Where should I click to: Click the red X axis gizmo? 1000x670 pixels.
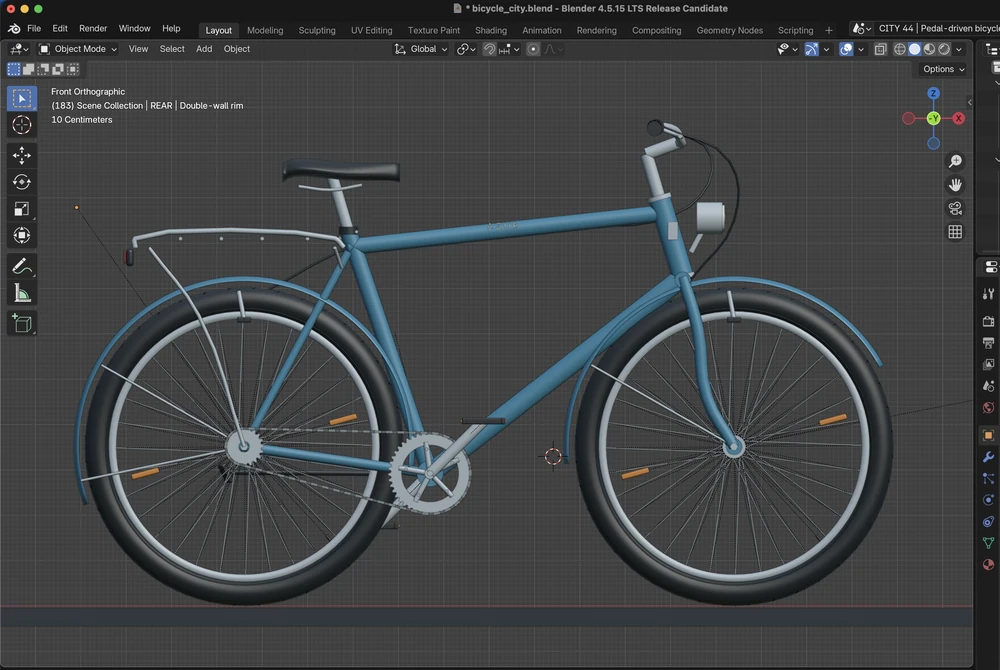tap(958, 119)
